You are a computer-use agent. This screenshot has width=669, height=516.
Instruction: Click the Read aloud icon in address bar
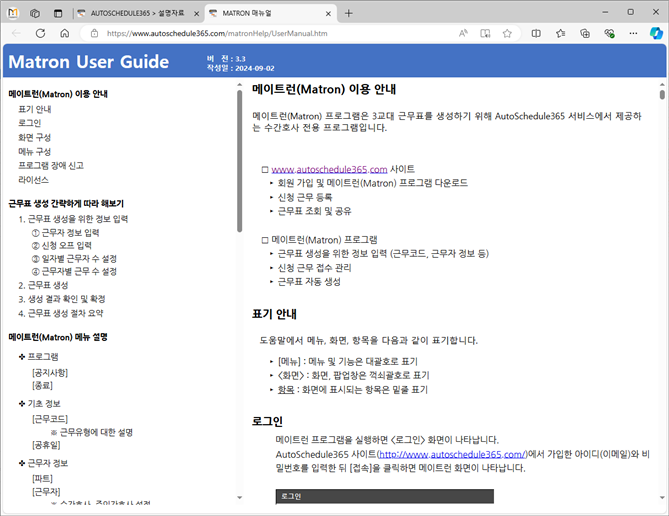(464, 33)
